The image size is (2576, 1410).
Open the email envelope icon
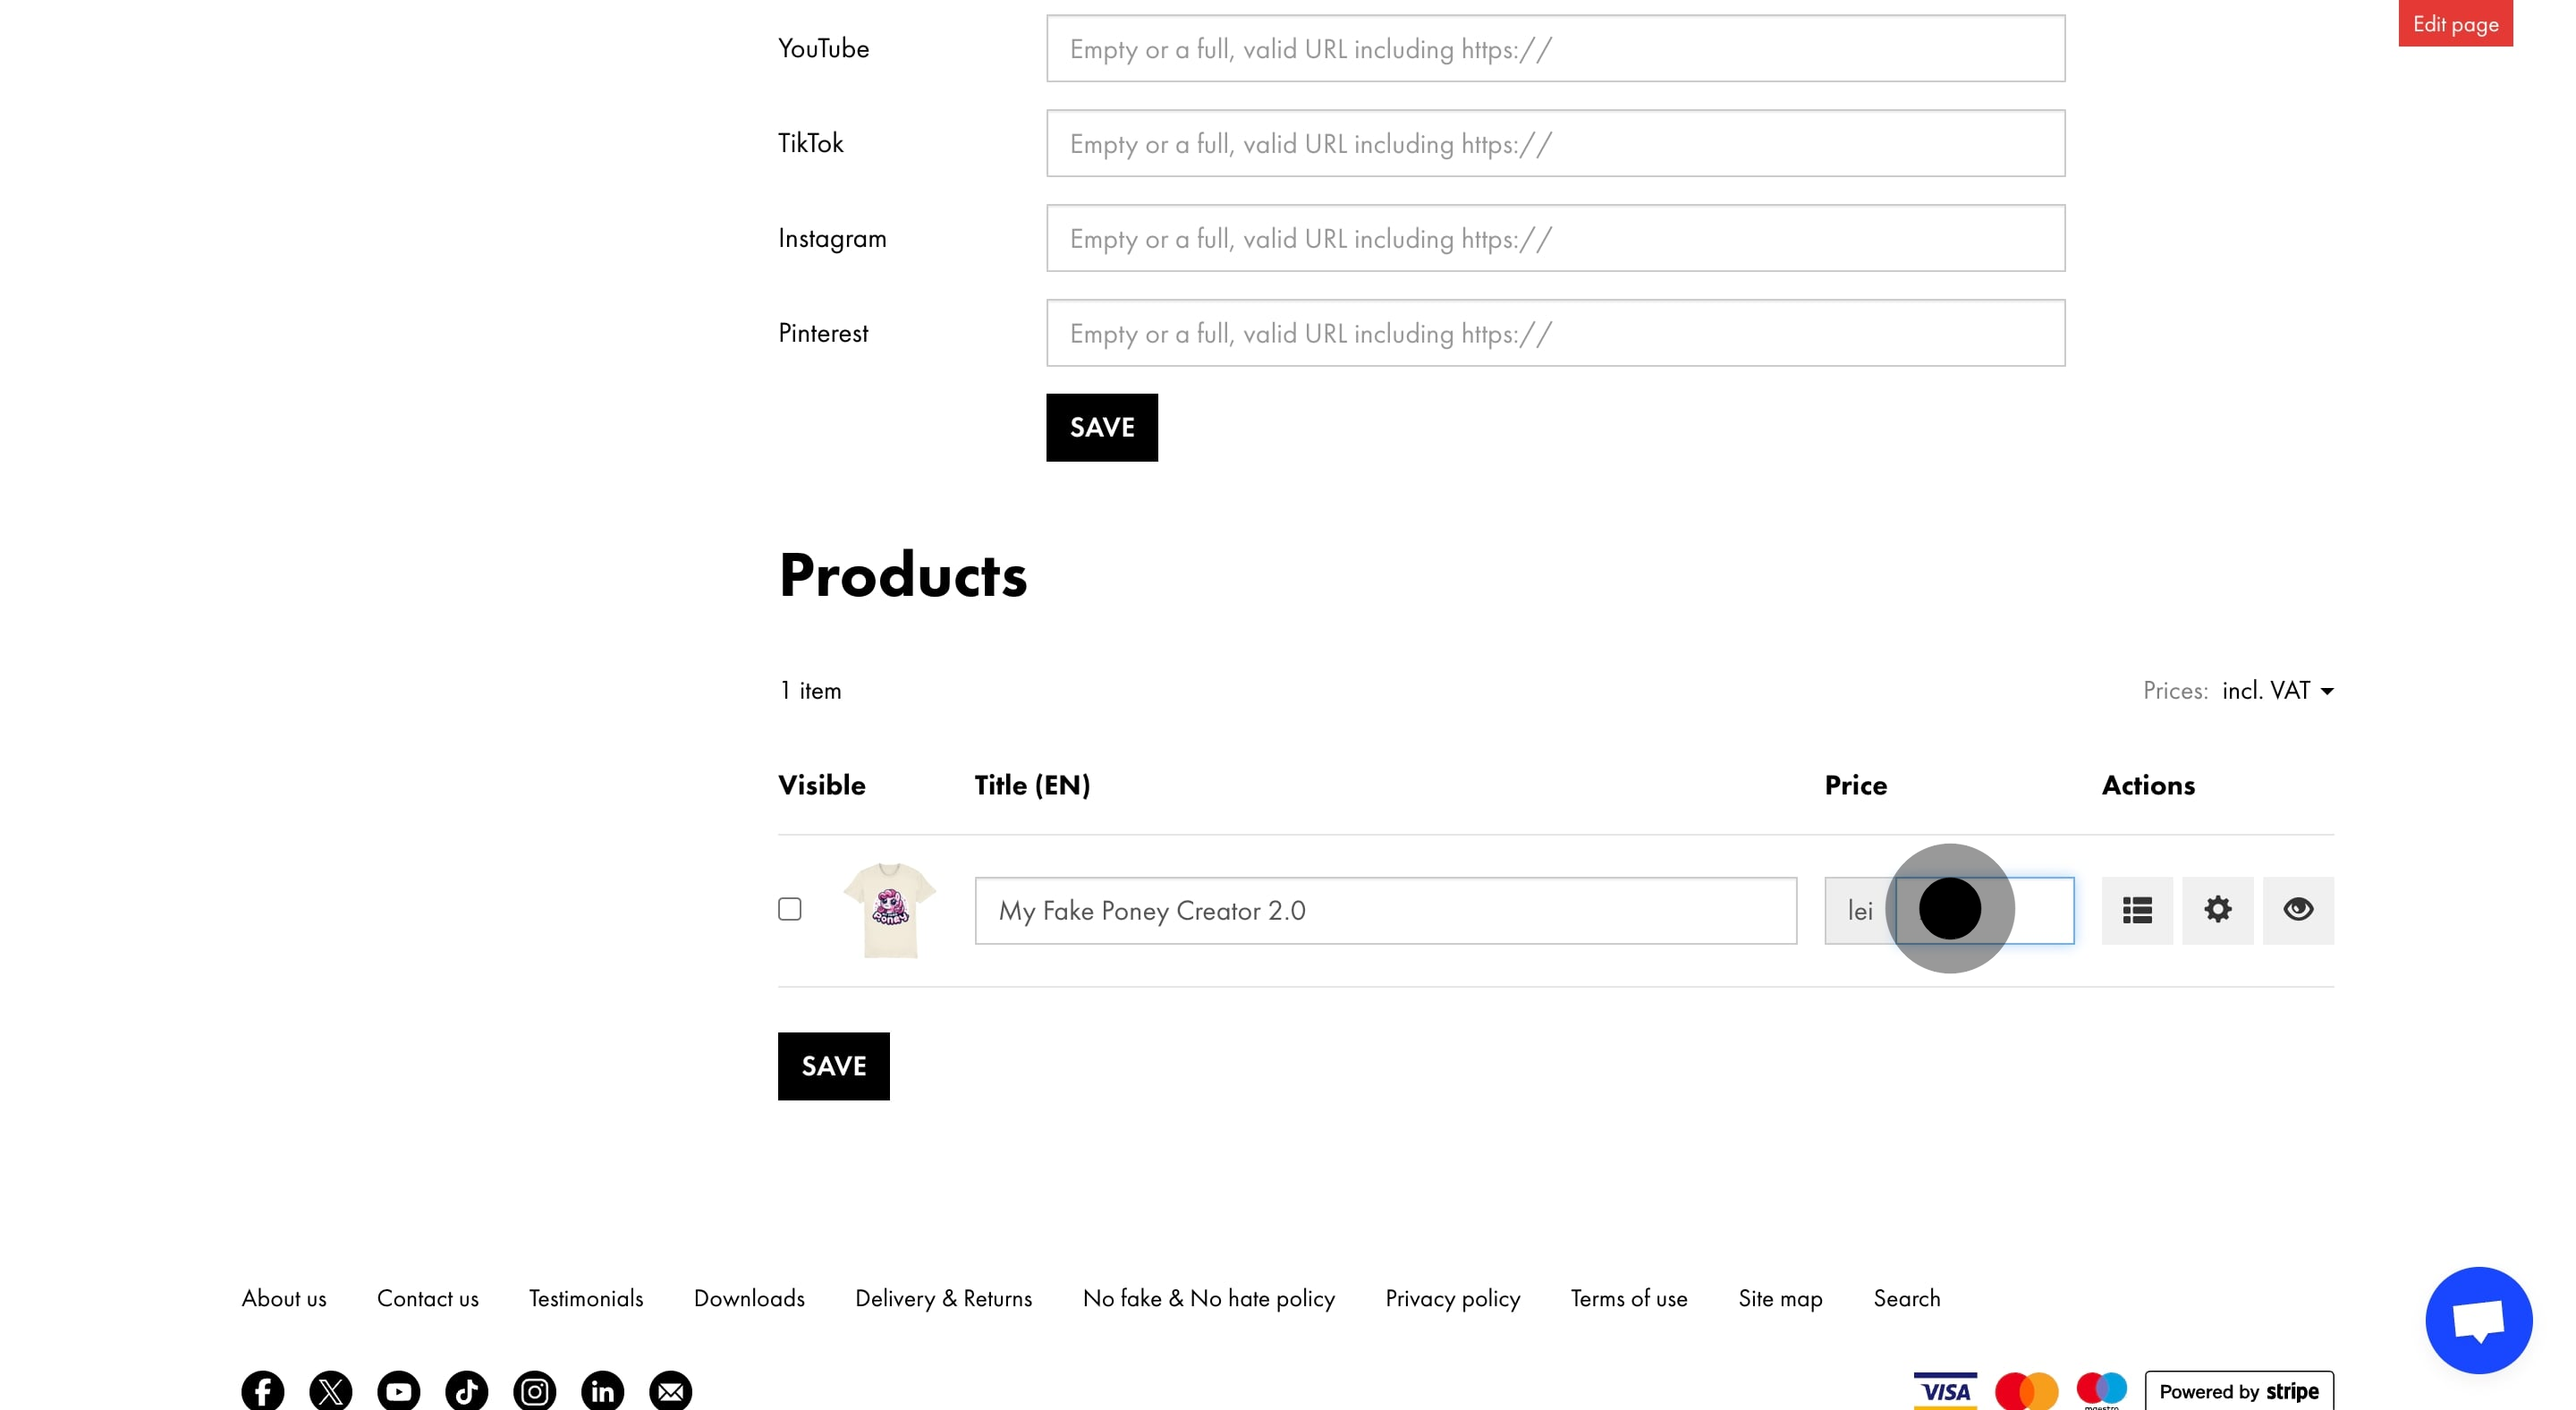tap(670, 1390)
